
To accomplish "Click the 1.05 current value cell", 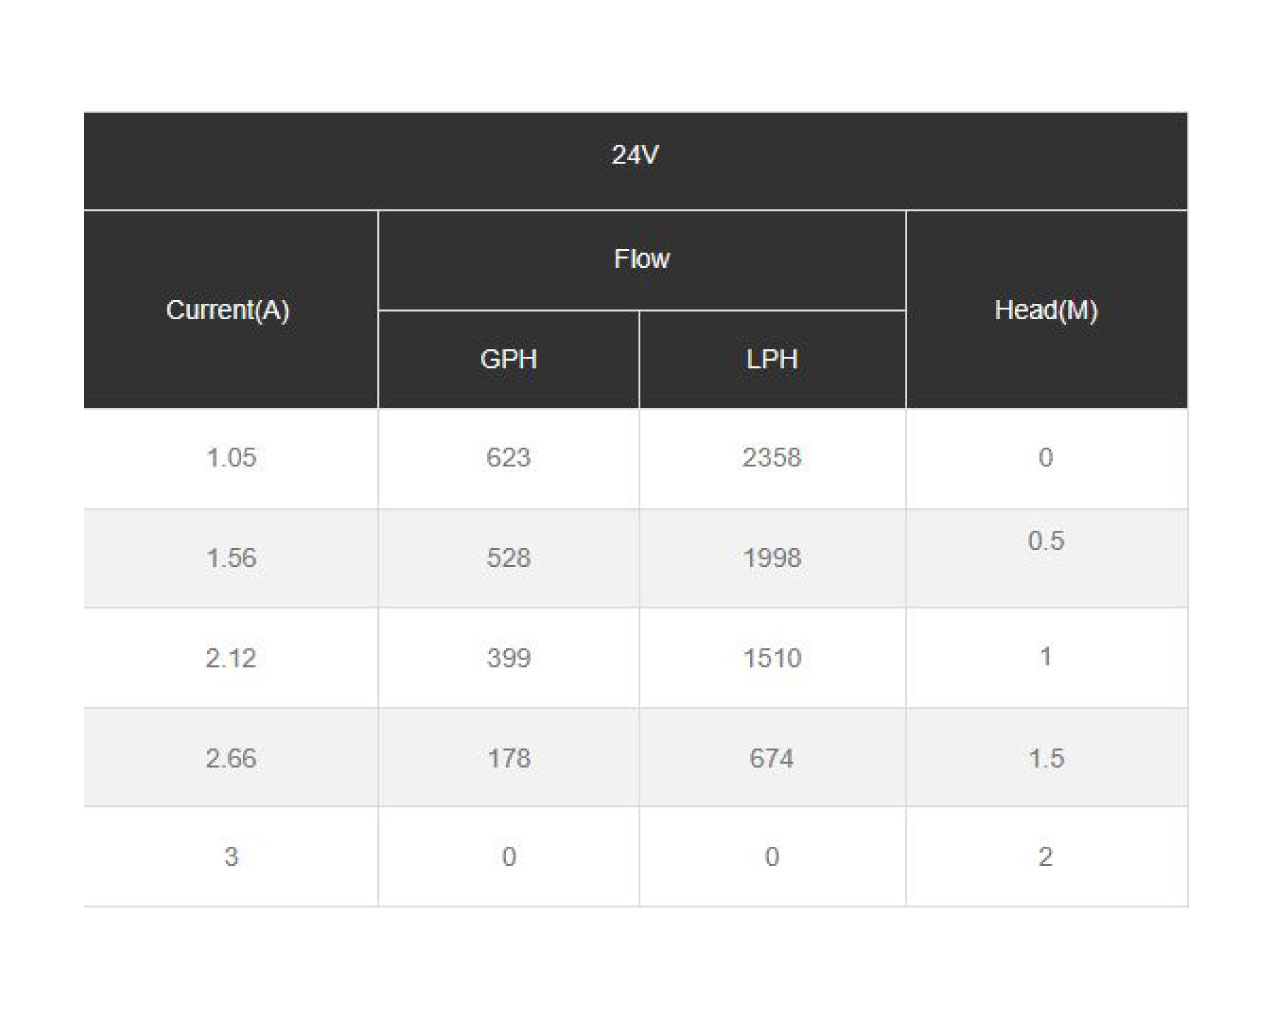I will click(231, 459).
